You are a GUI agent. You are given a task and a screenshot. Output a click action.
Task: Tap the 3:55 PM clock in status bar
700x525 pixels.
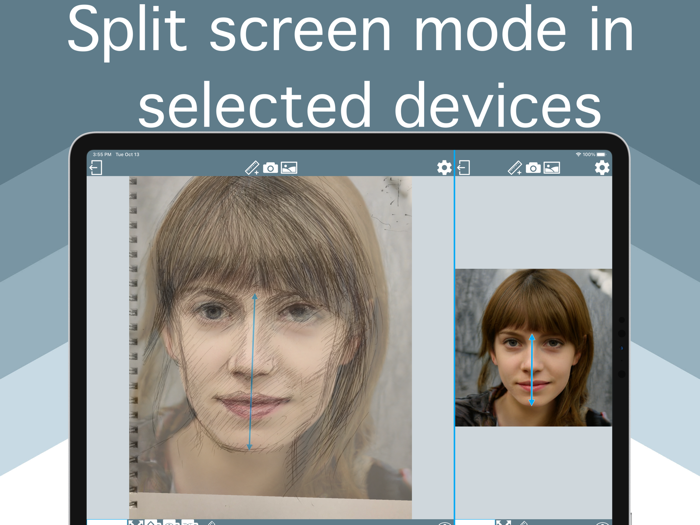[x=102, y=154]
